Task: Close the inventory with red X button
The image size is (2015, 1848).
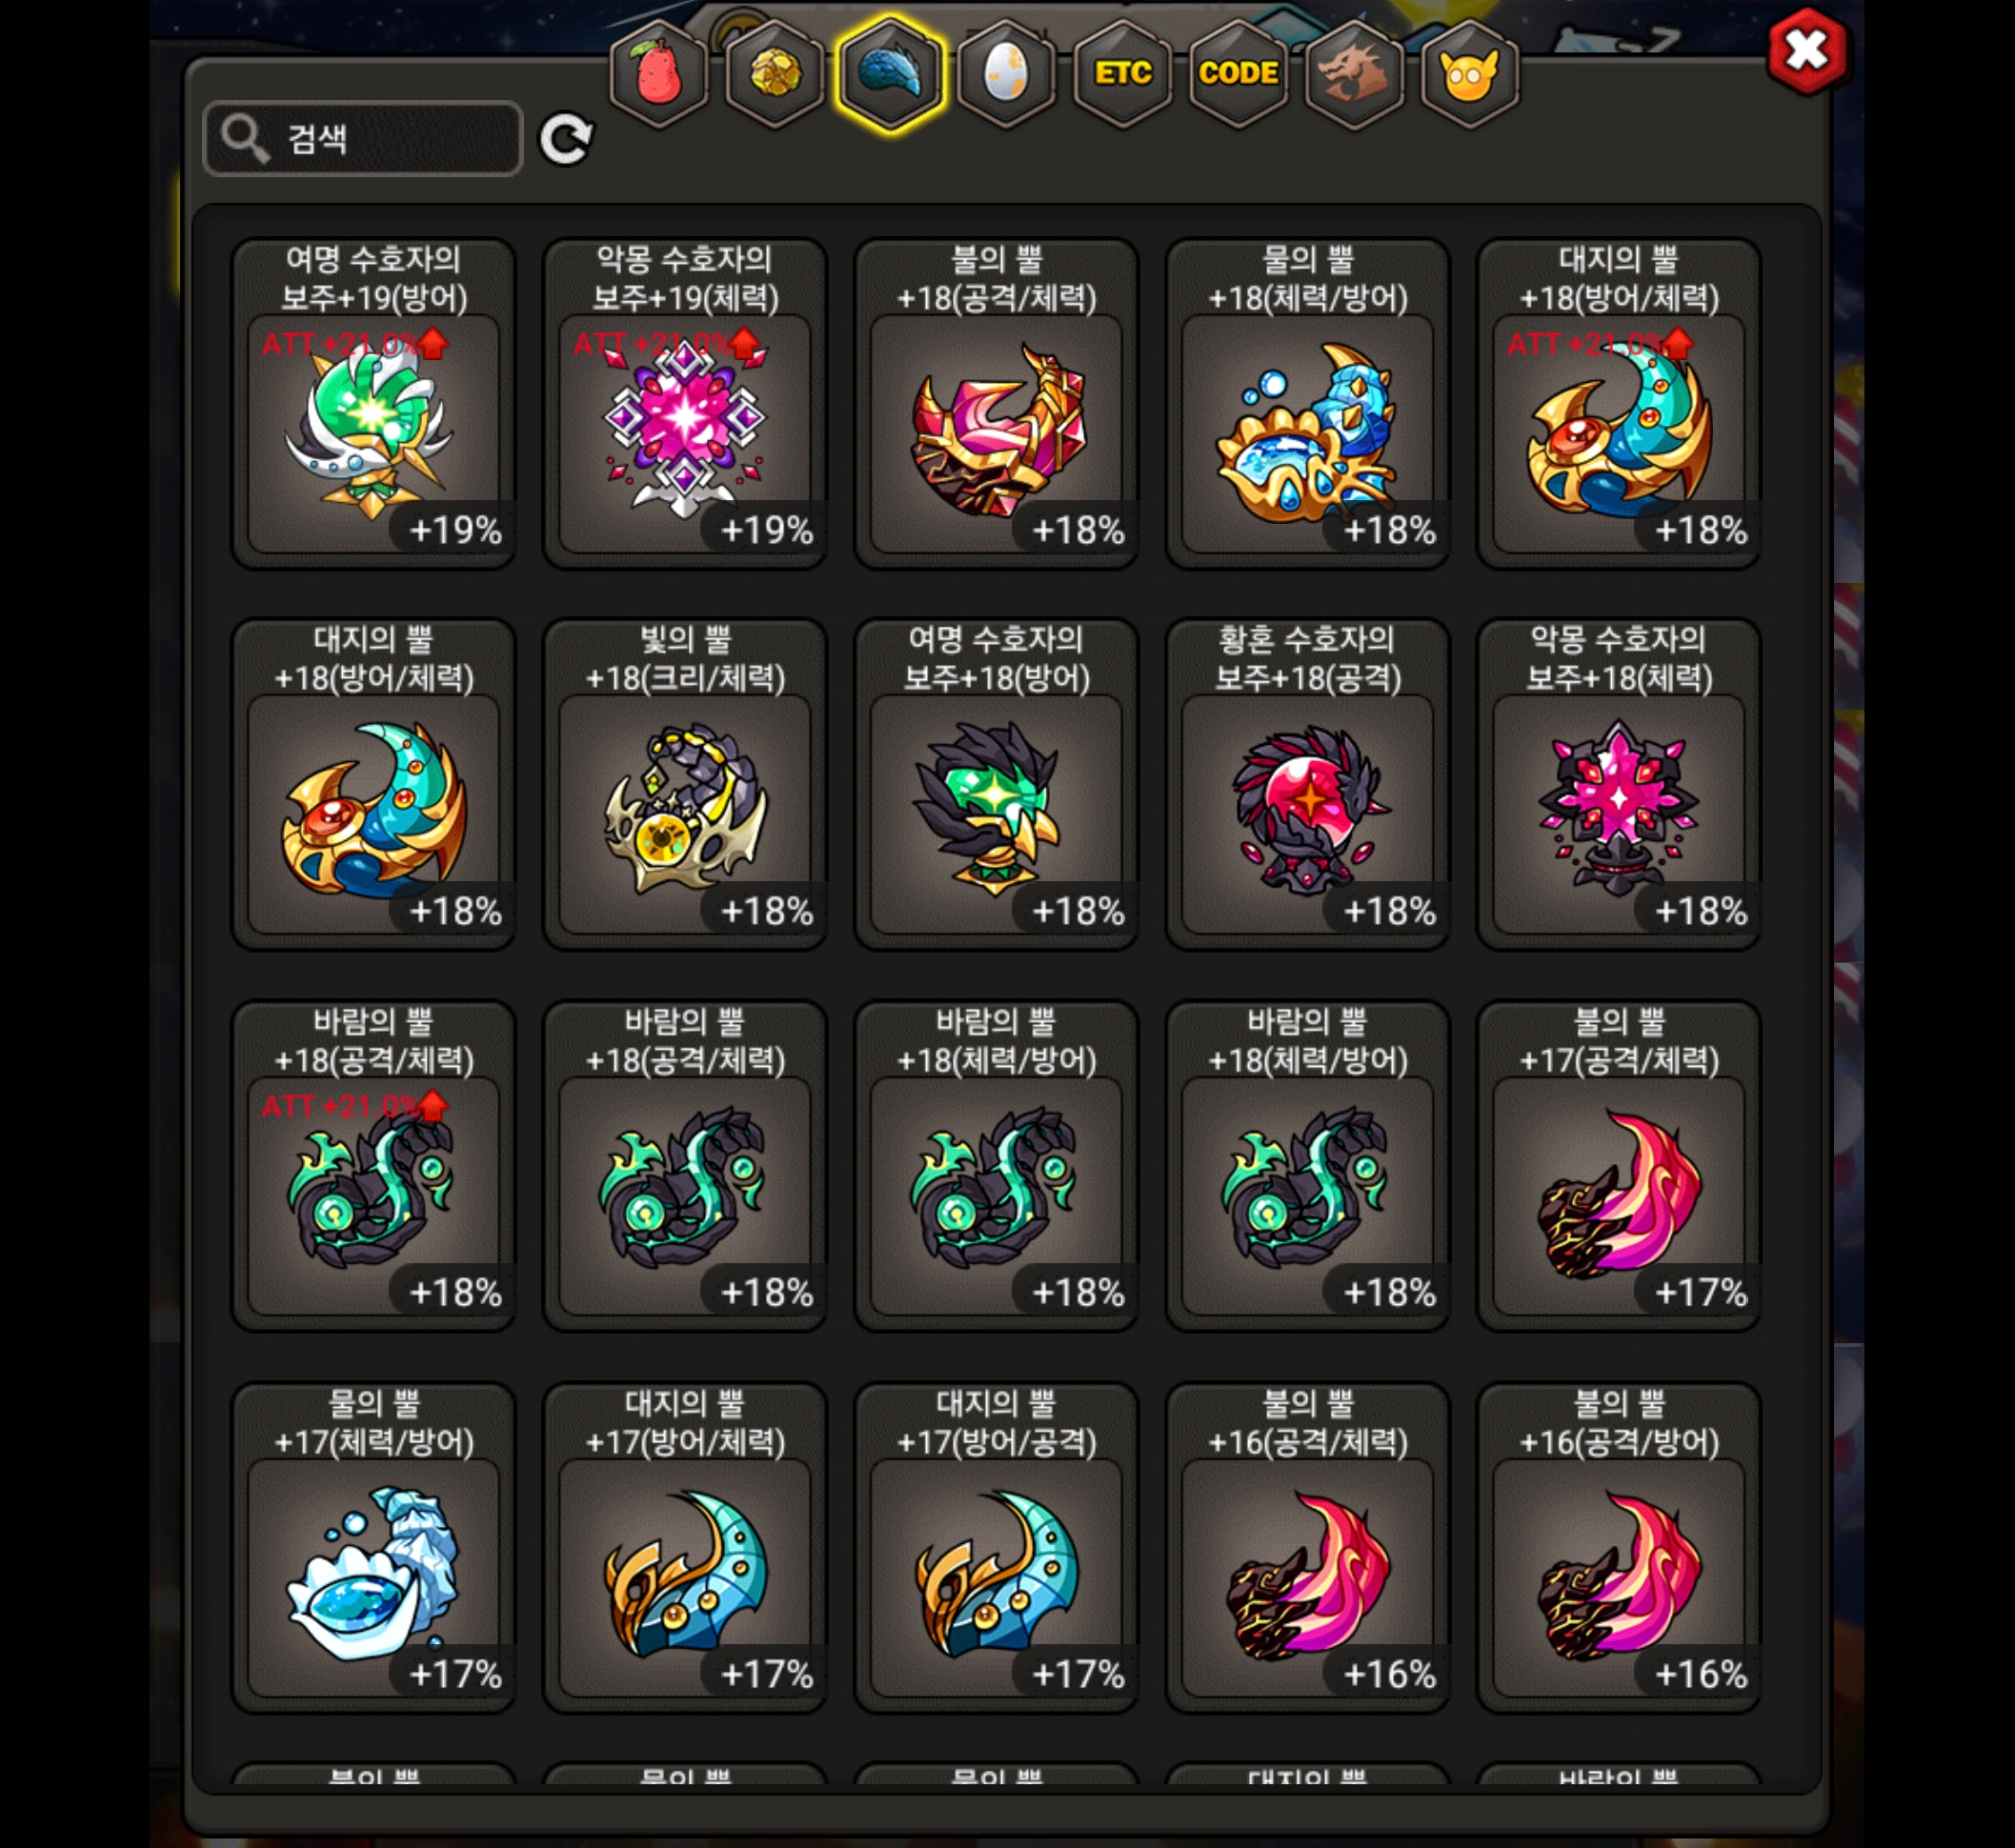Action: (x=1807, y=51)
